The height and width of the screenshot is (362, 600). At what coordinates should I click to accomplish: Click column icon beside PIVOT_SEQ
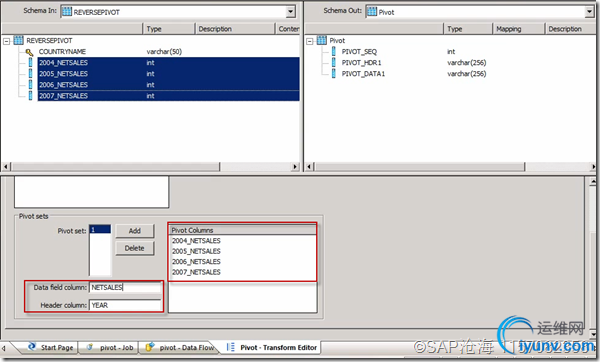pos(334,52)
